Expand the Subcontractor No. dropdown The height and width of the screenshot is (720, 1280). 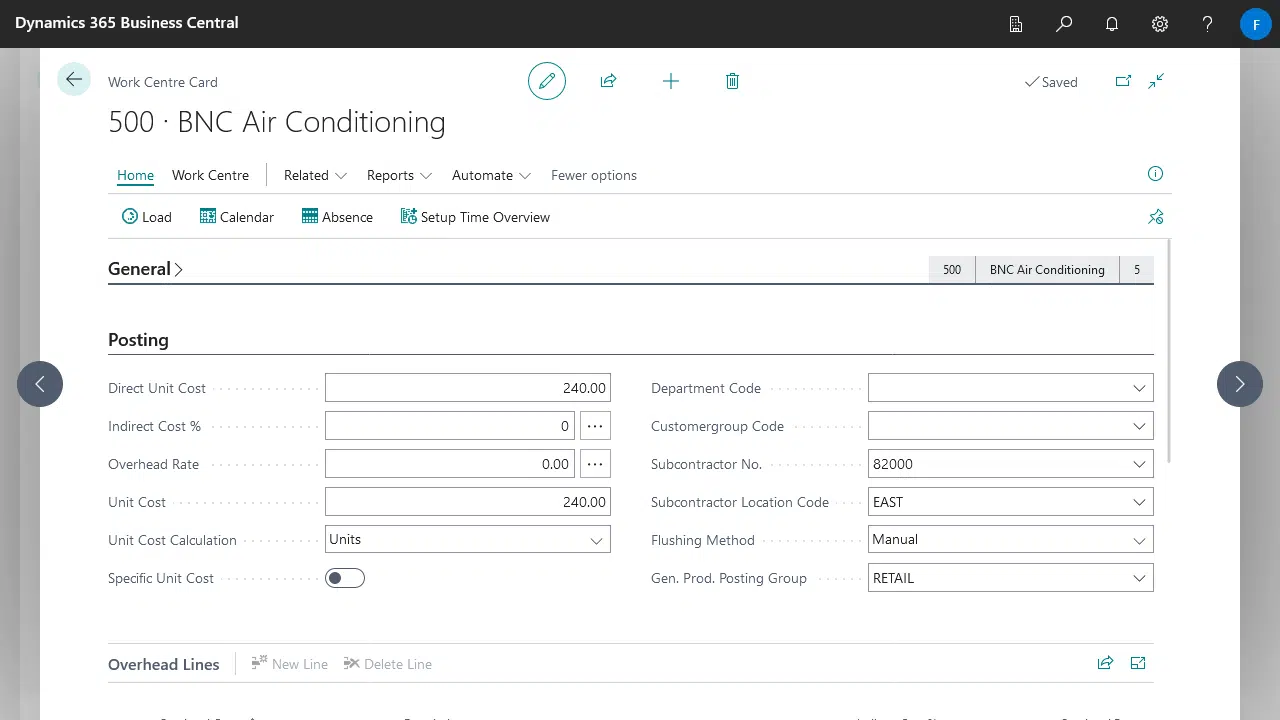[1139, 464]
